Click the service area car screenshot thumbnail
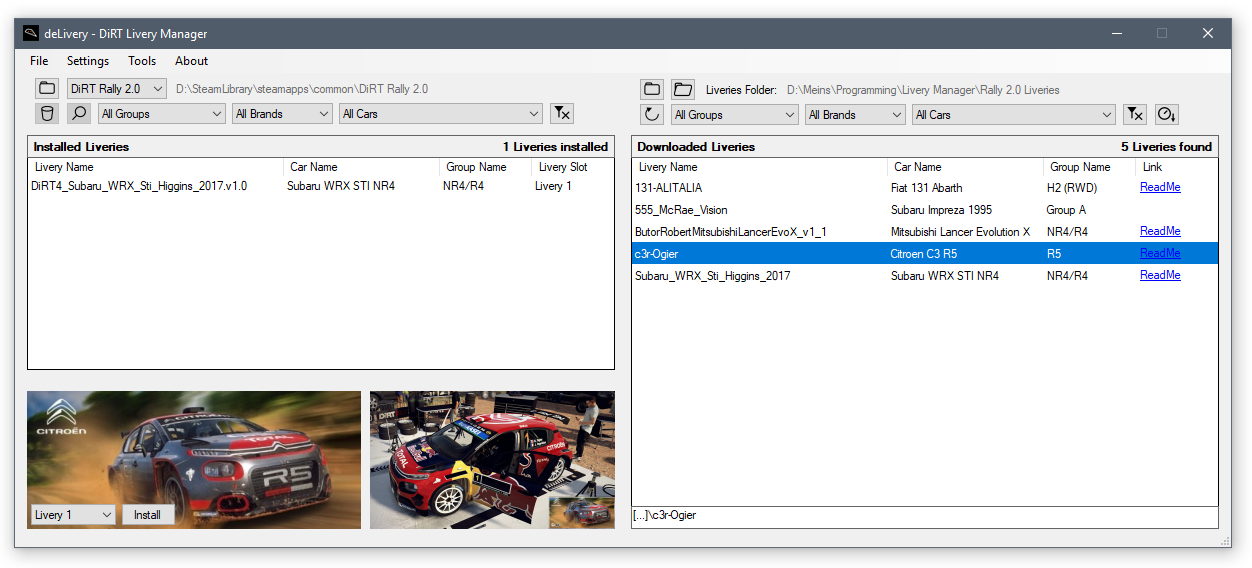The width and height of the screenshot is (1252, 568). [492, 460]
